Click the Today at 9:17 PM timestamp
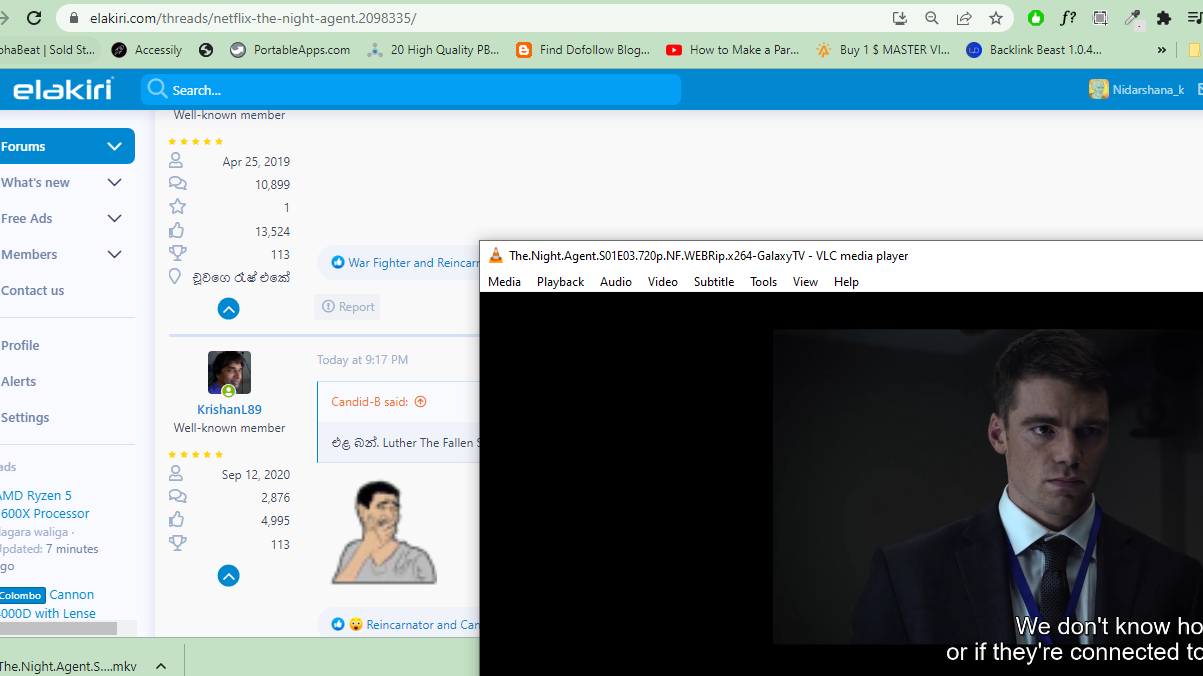 tap(362, 360)
